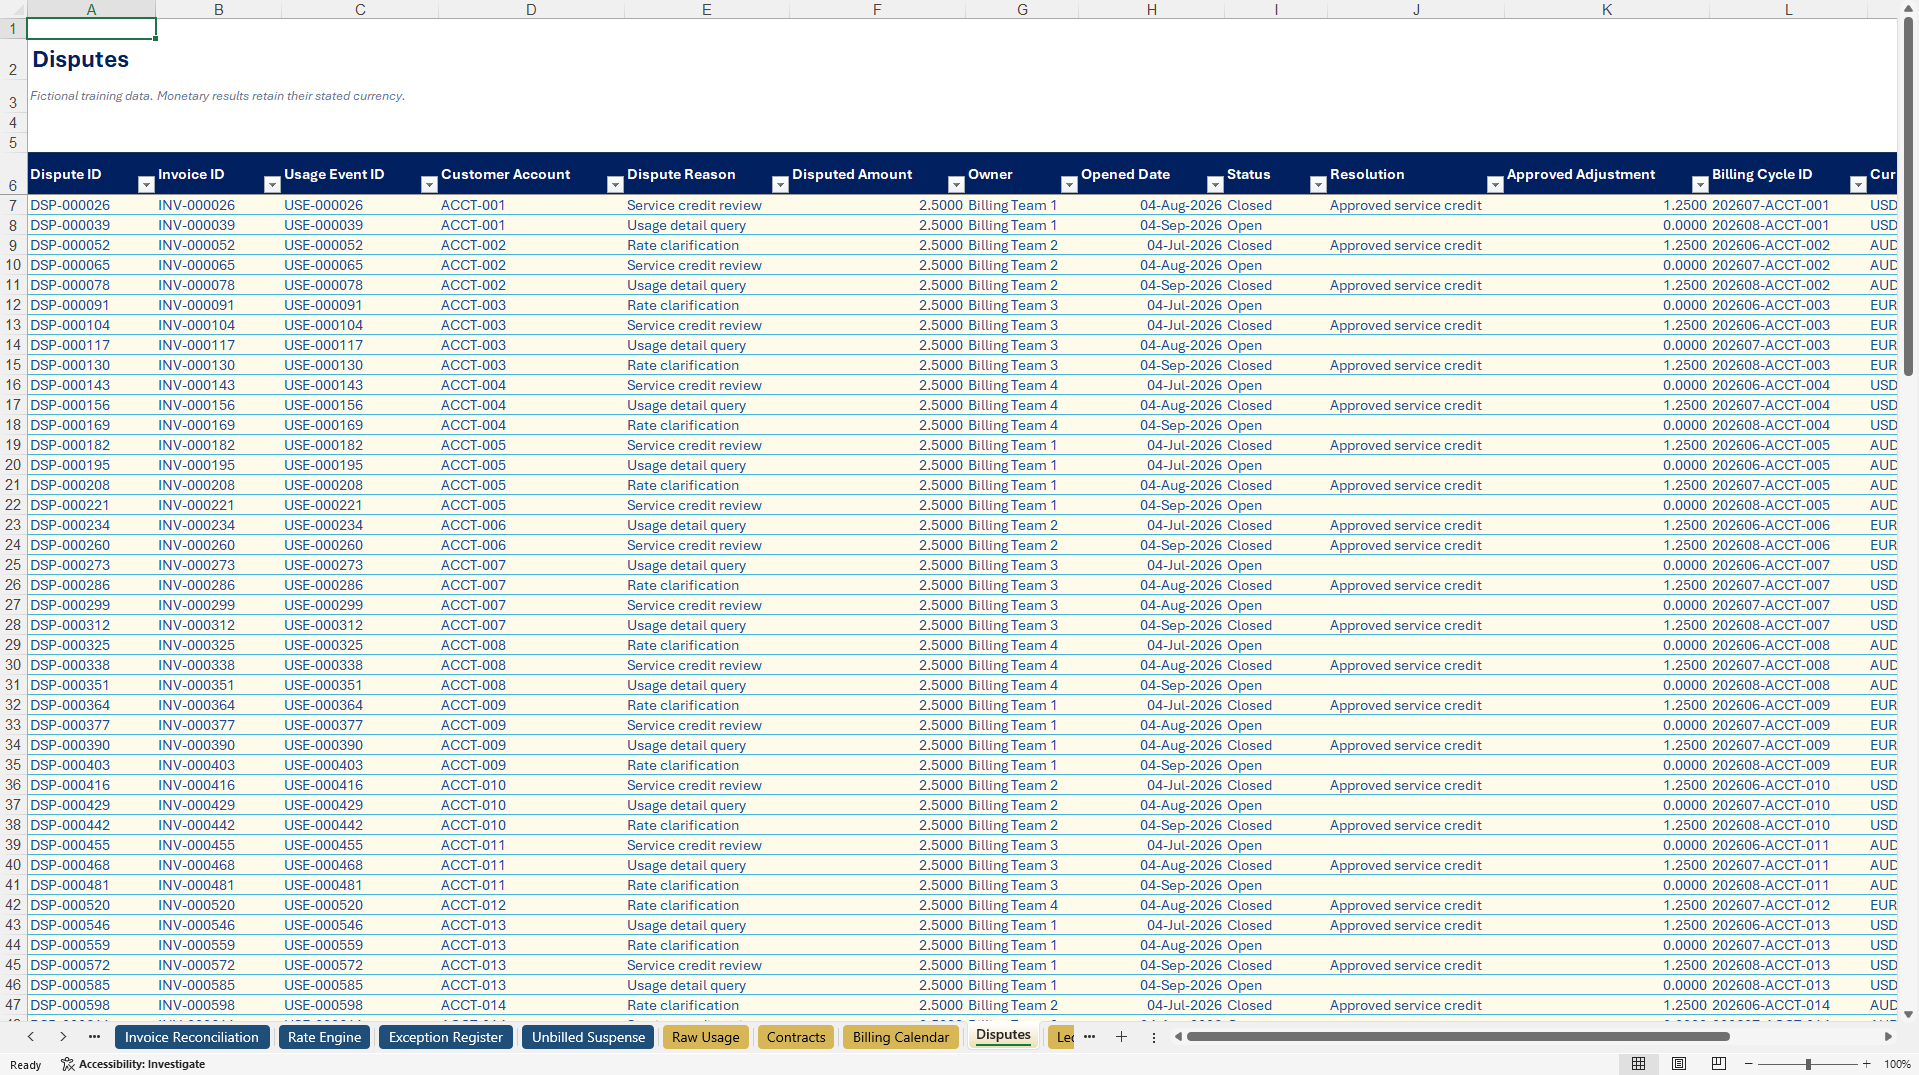Select row 25 header
1919x1075 pixels.
[x=13, y=565]
